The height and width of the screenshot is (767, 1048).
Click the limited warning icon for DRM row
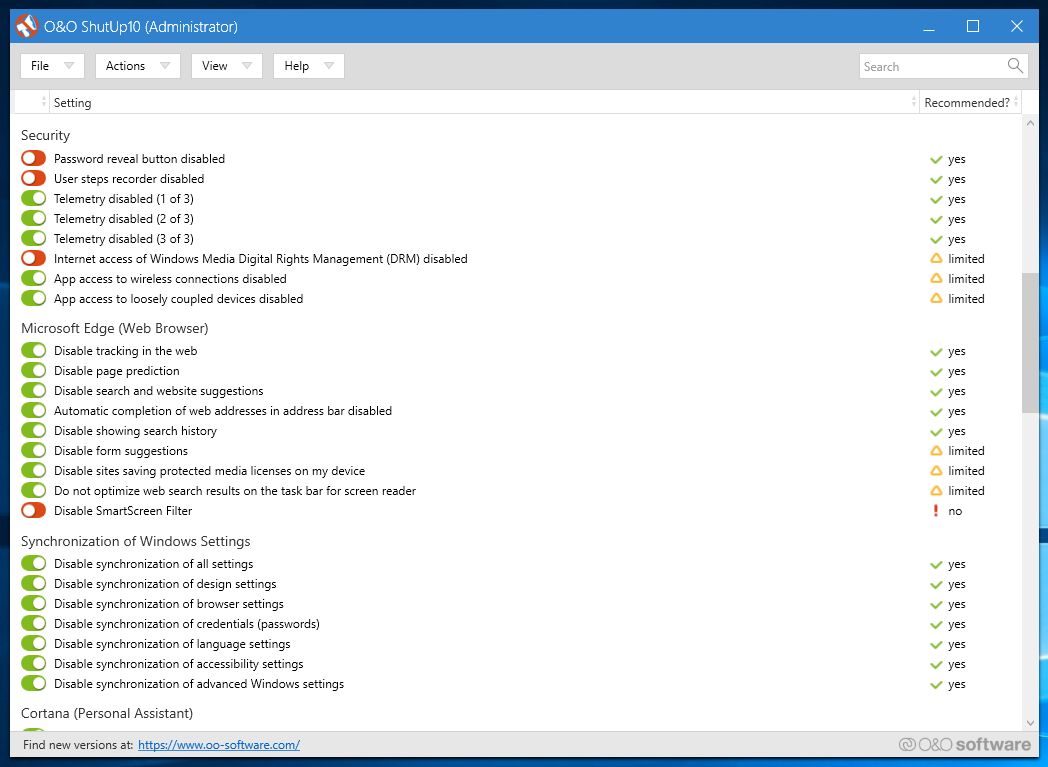(936, 259)
